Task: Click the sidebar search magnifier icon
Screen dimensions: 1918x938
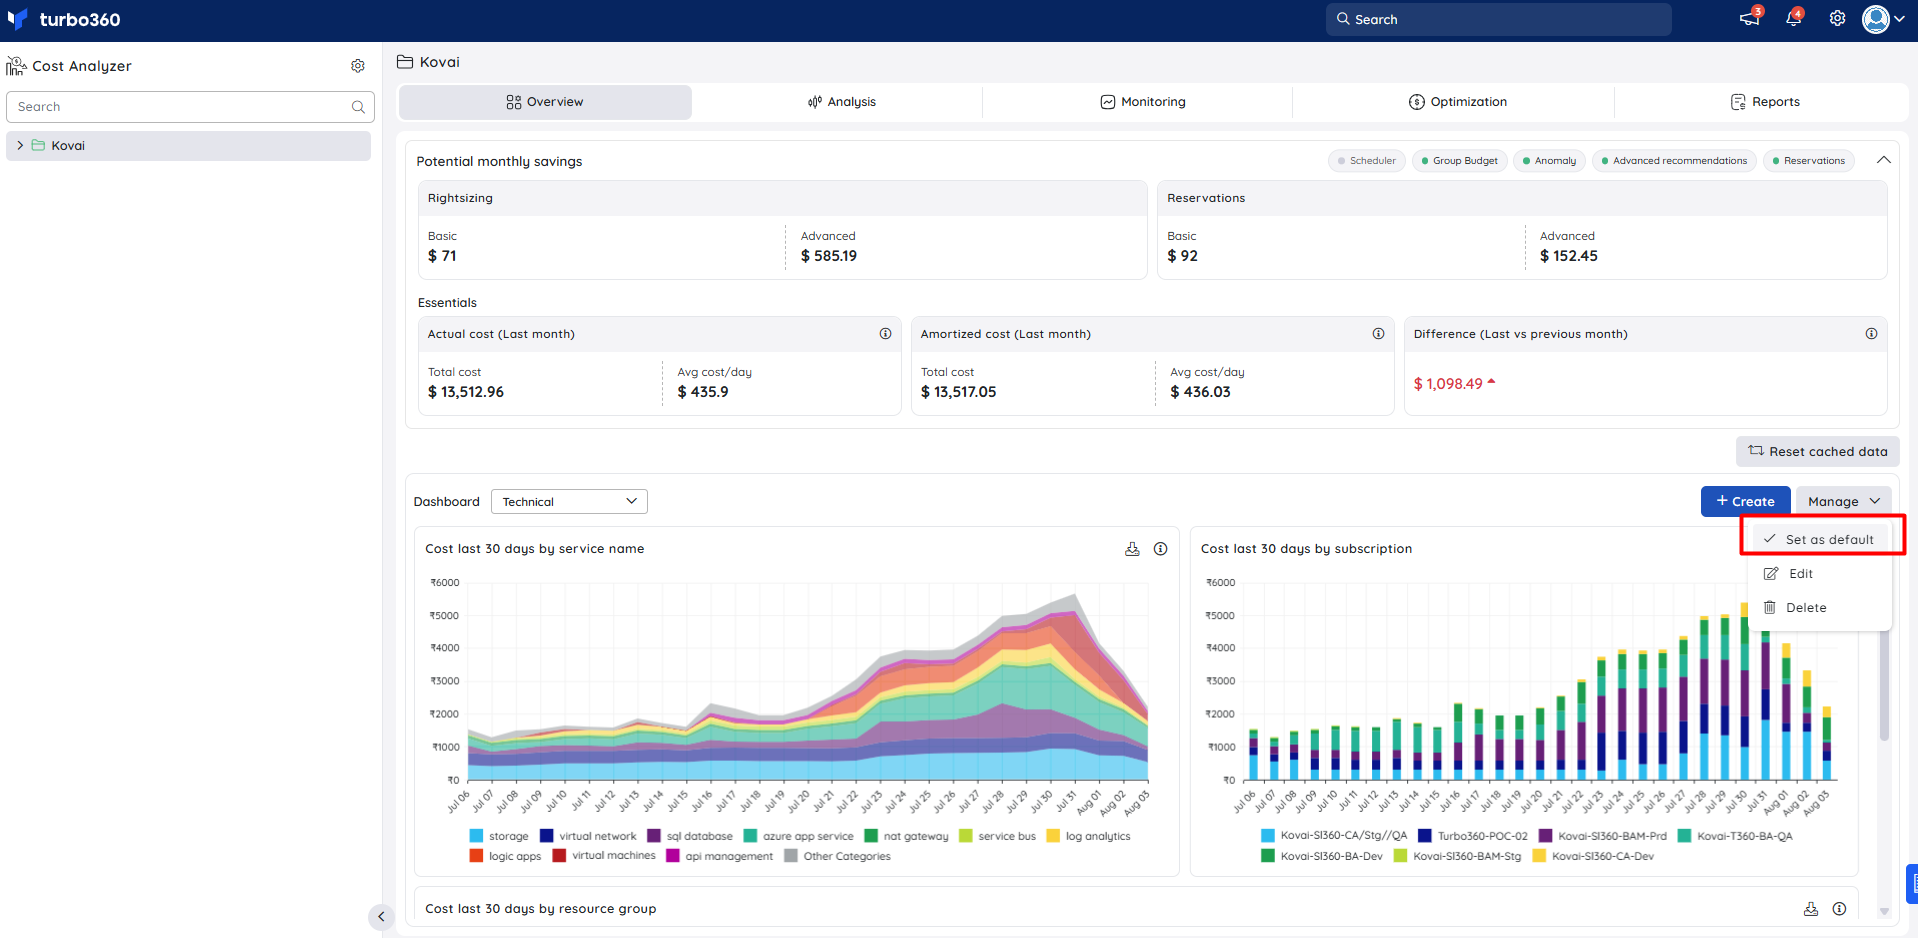Action: [x=358, y=107]
